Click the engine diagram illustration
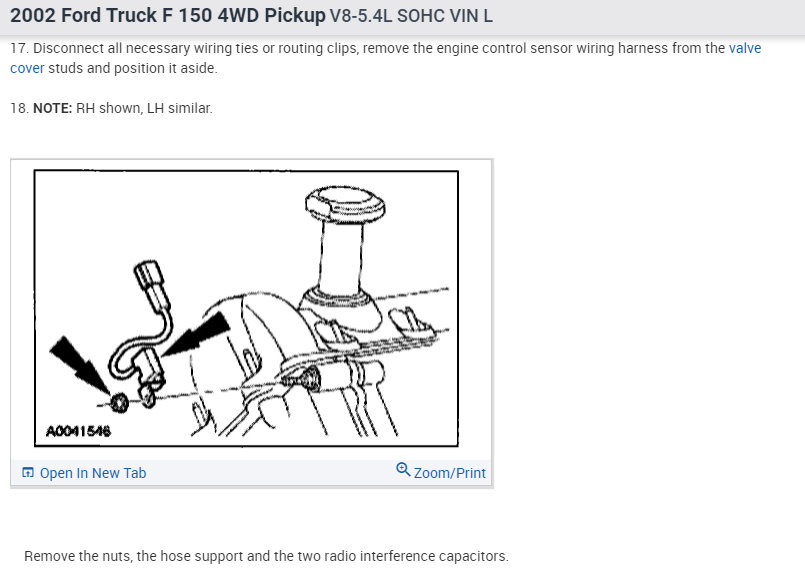 (x=246, y=309)
